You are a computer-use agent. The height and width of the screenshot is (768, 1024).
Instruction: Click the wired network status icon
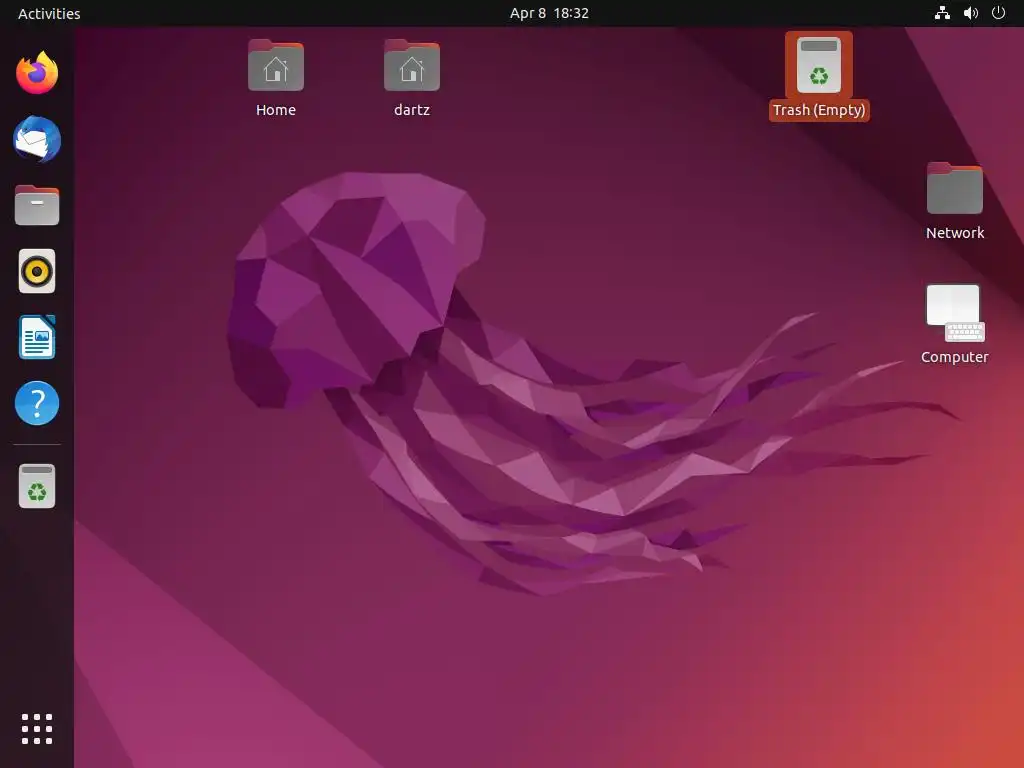[x=942, y=13]
